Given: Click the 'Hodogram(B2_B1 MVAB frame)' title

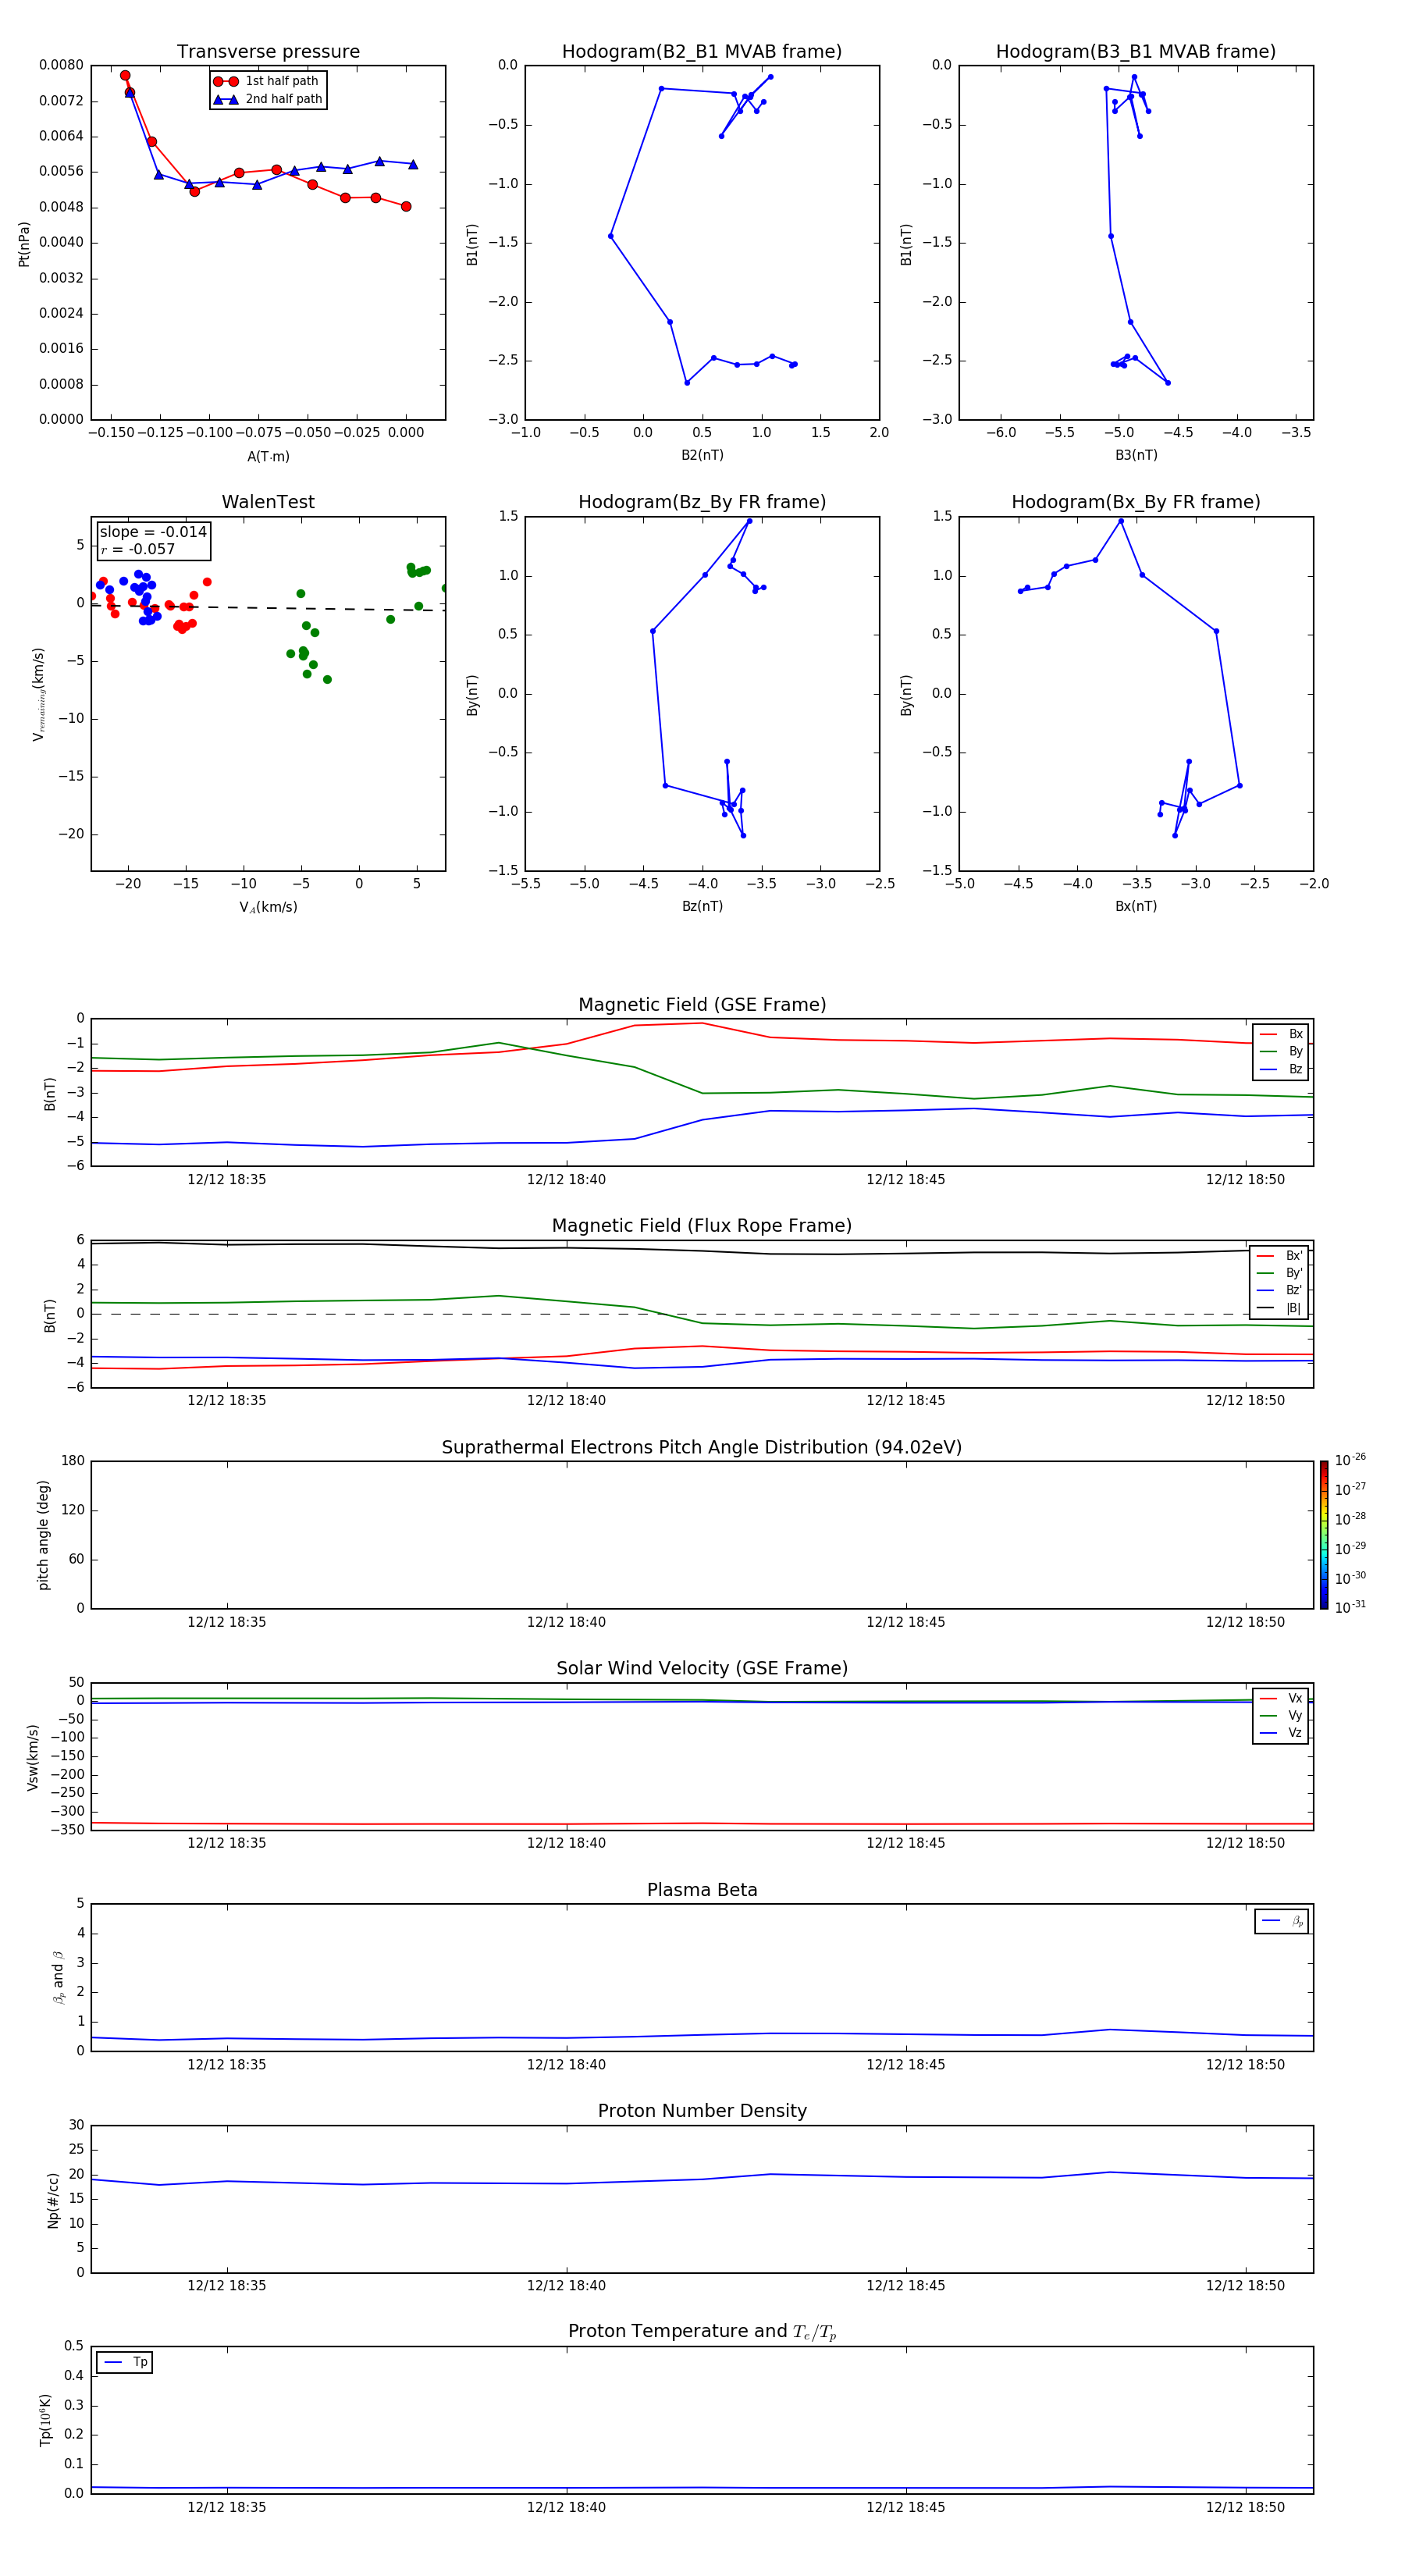Looking at the screenshot, I should tap(701, 52).
